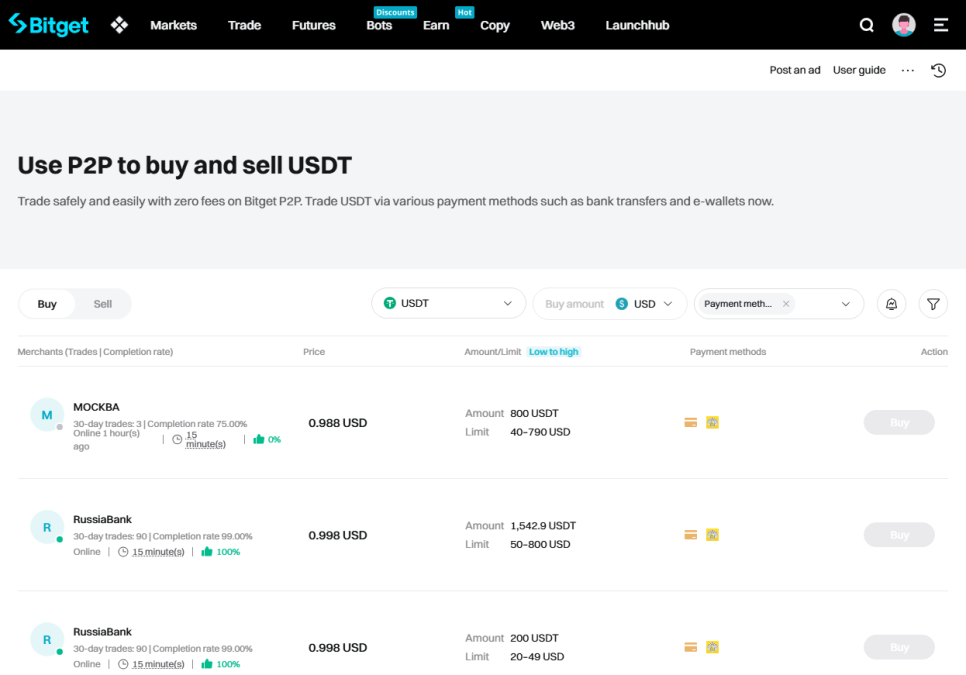This screenshot has width=966, height=675.
Task: Click limit 40-790 USD value
Action: tap(540, 432)
